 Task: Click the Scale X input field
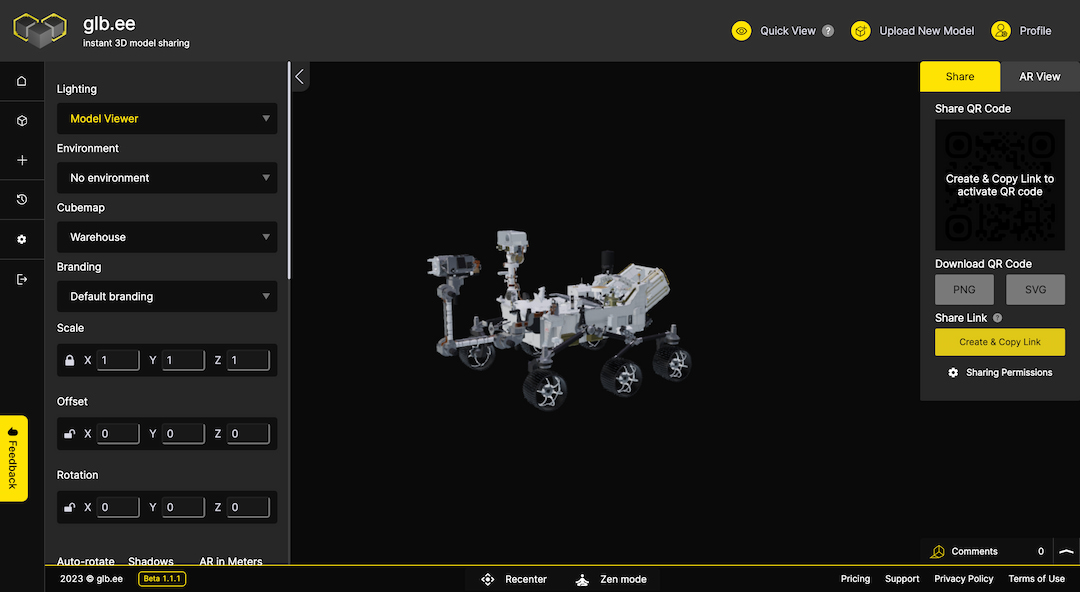[118, 360]
